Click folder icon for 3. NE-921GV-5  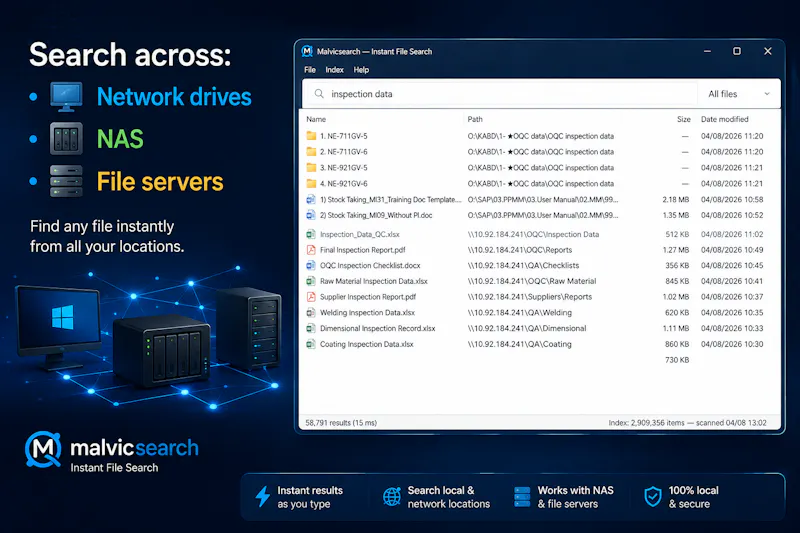coord(311,167)
